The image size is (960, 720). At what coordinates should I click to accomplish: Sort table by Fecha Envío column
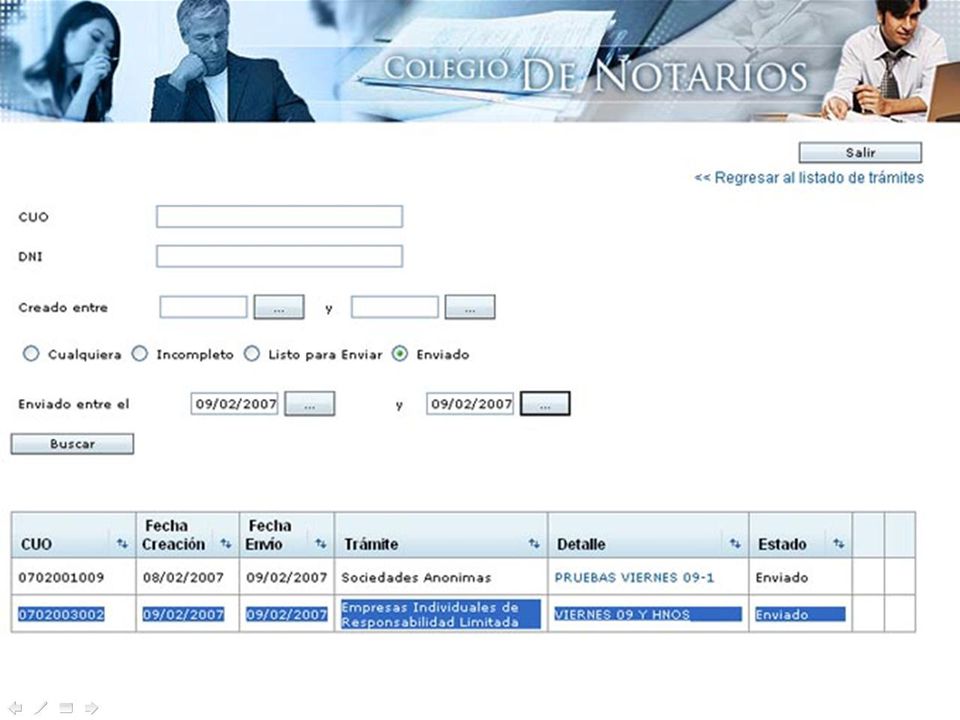pyautogui.click(x=321, y=544)
